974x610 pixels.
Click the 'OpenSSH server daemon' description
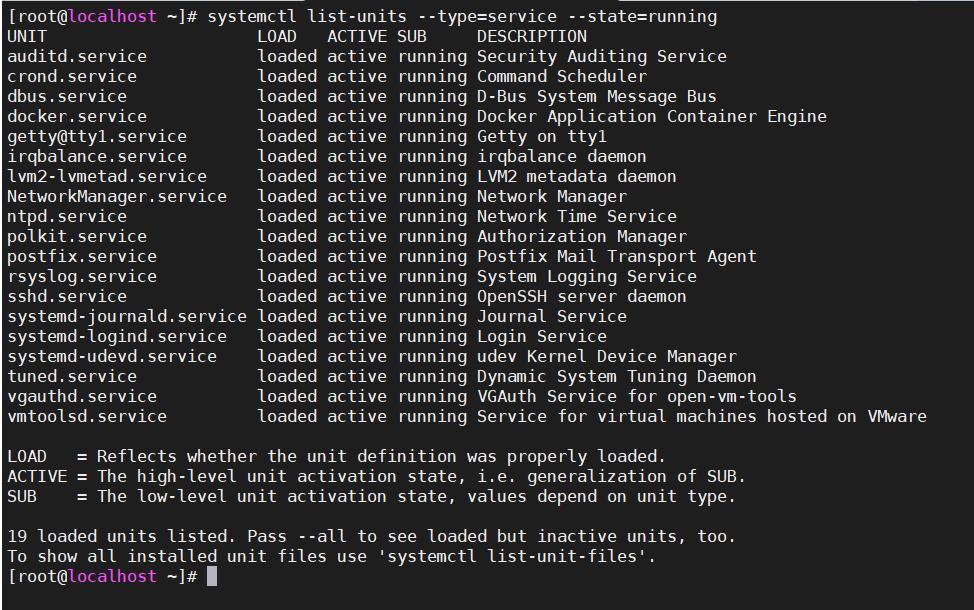pyautogui.click(x=581, y=296)
